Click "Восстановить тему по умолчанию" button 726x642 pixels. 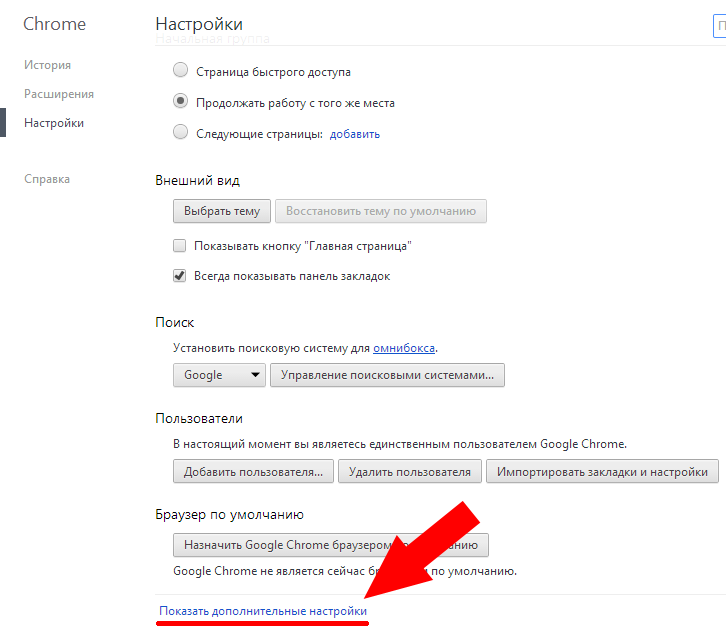click(381, 211)
